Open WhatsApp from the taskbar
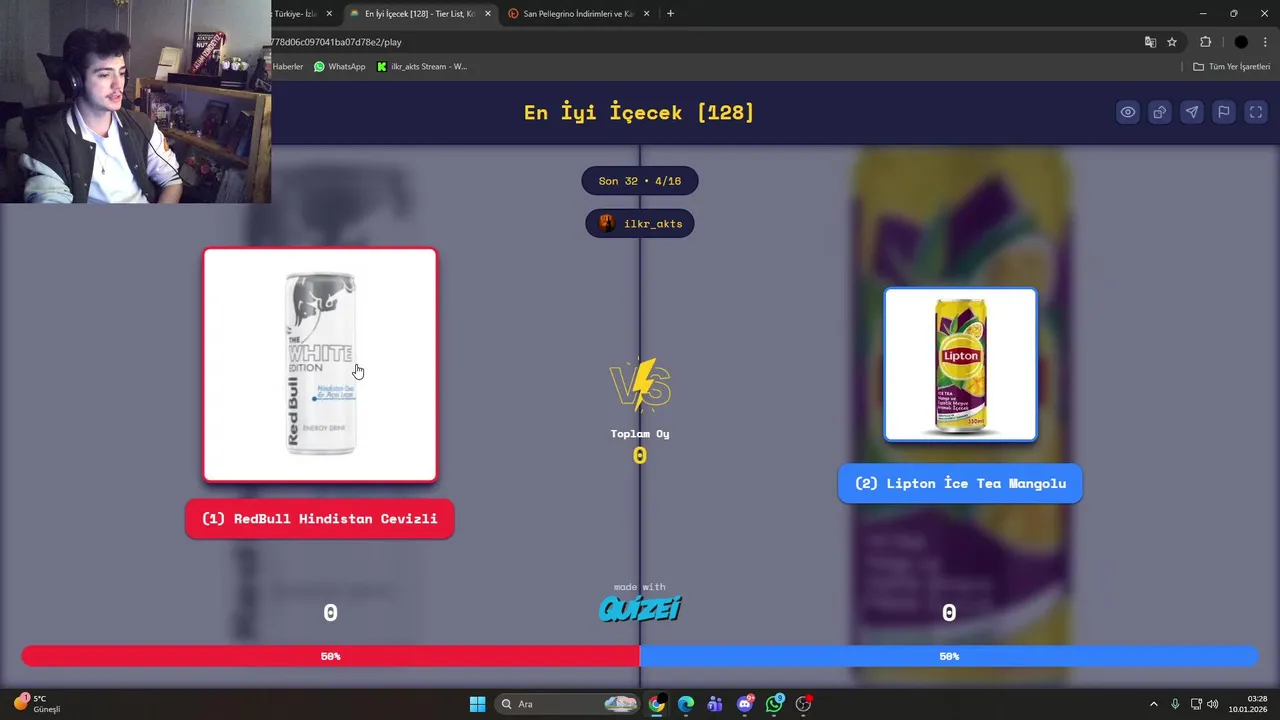Image resolution: width=1280 pixels, height=720 pixels. [775, 704]
